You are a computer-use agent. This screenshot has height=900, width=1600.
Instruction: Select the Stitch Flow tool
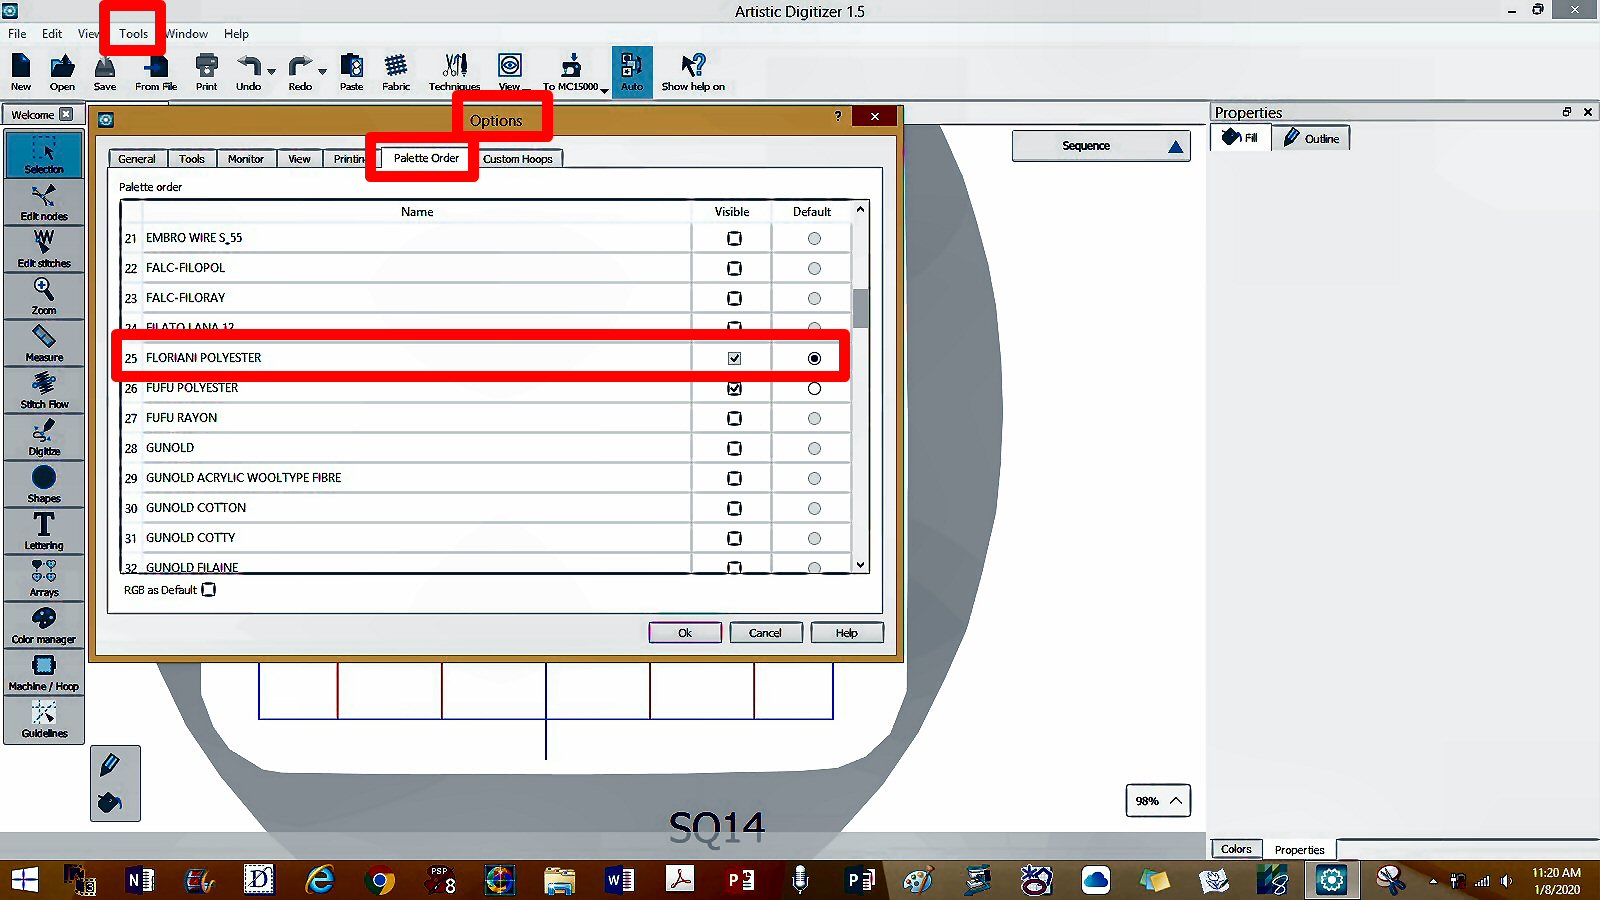pyautogui.click(x=44, y=390)
